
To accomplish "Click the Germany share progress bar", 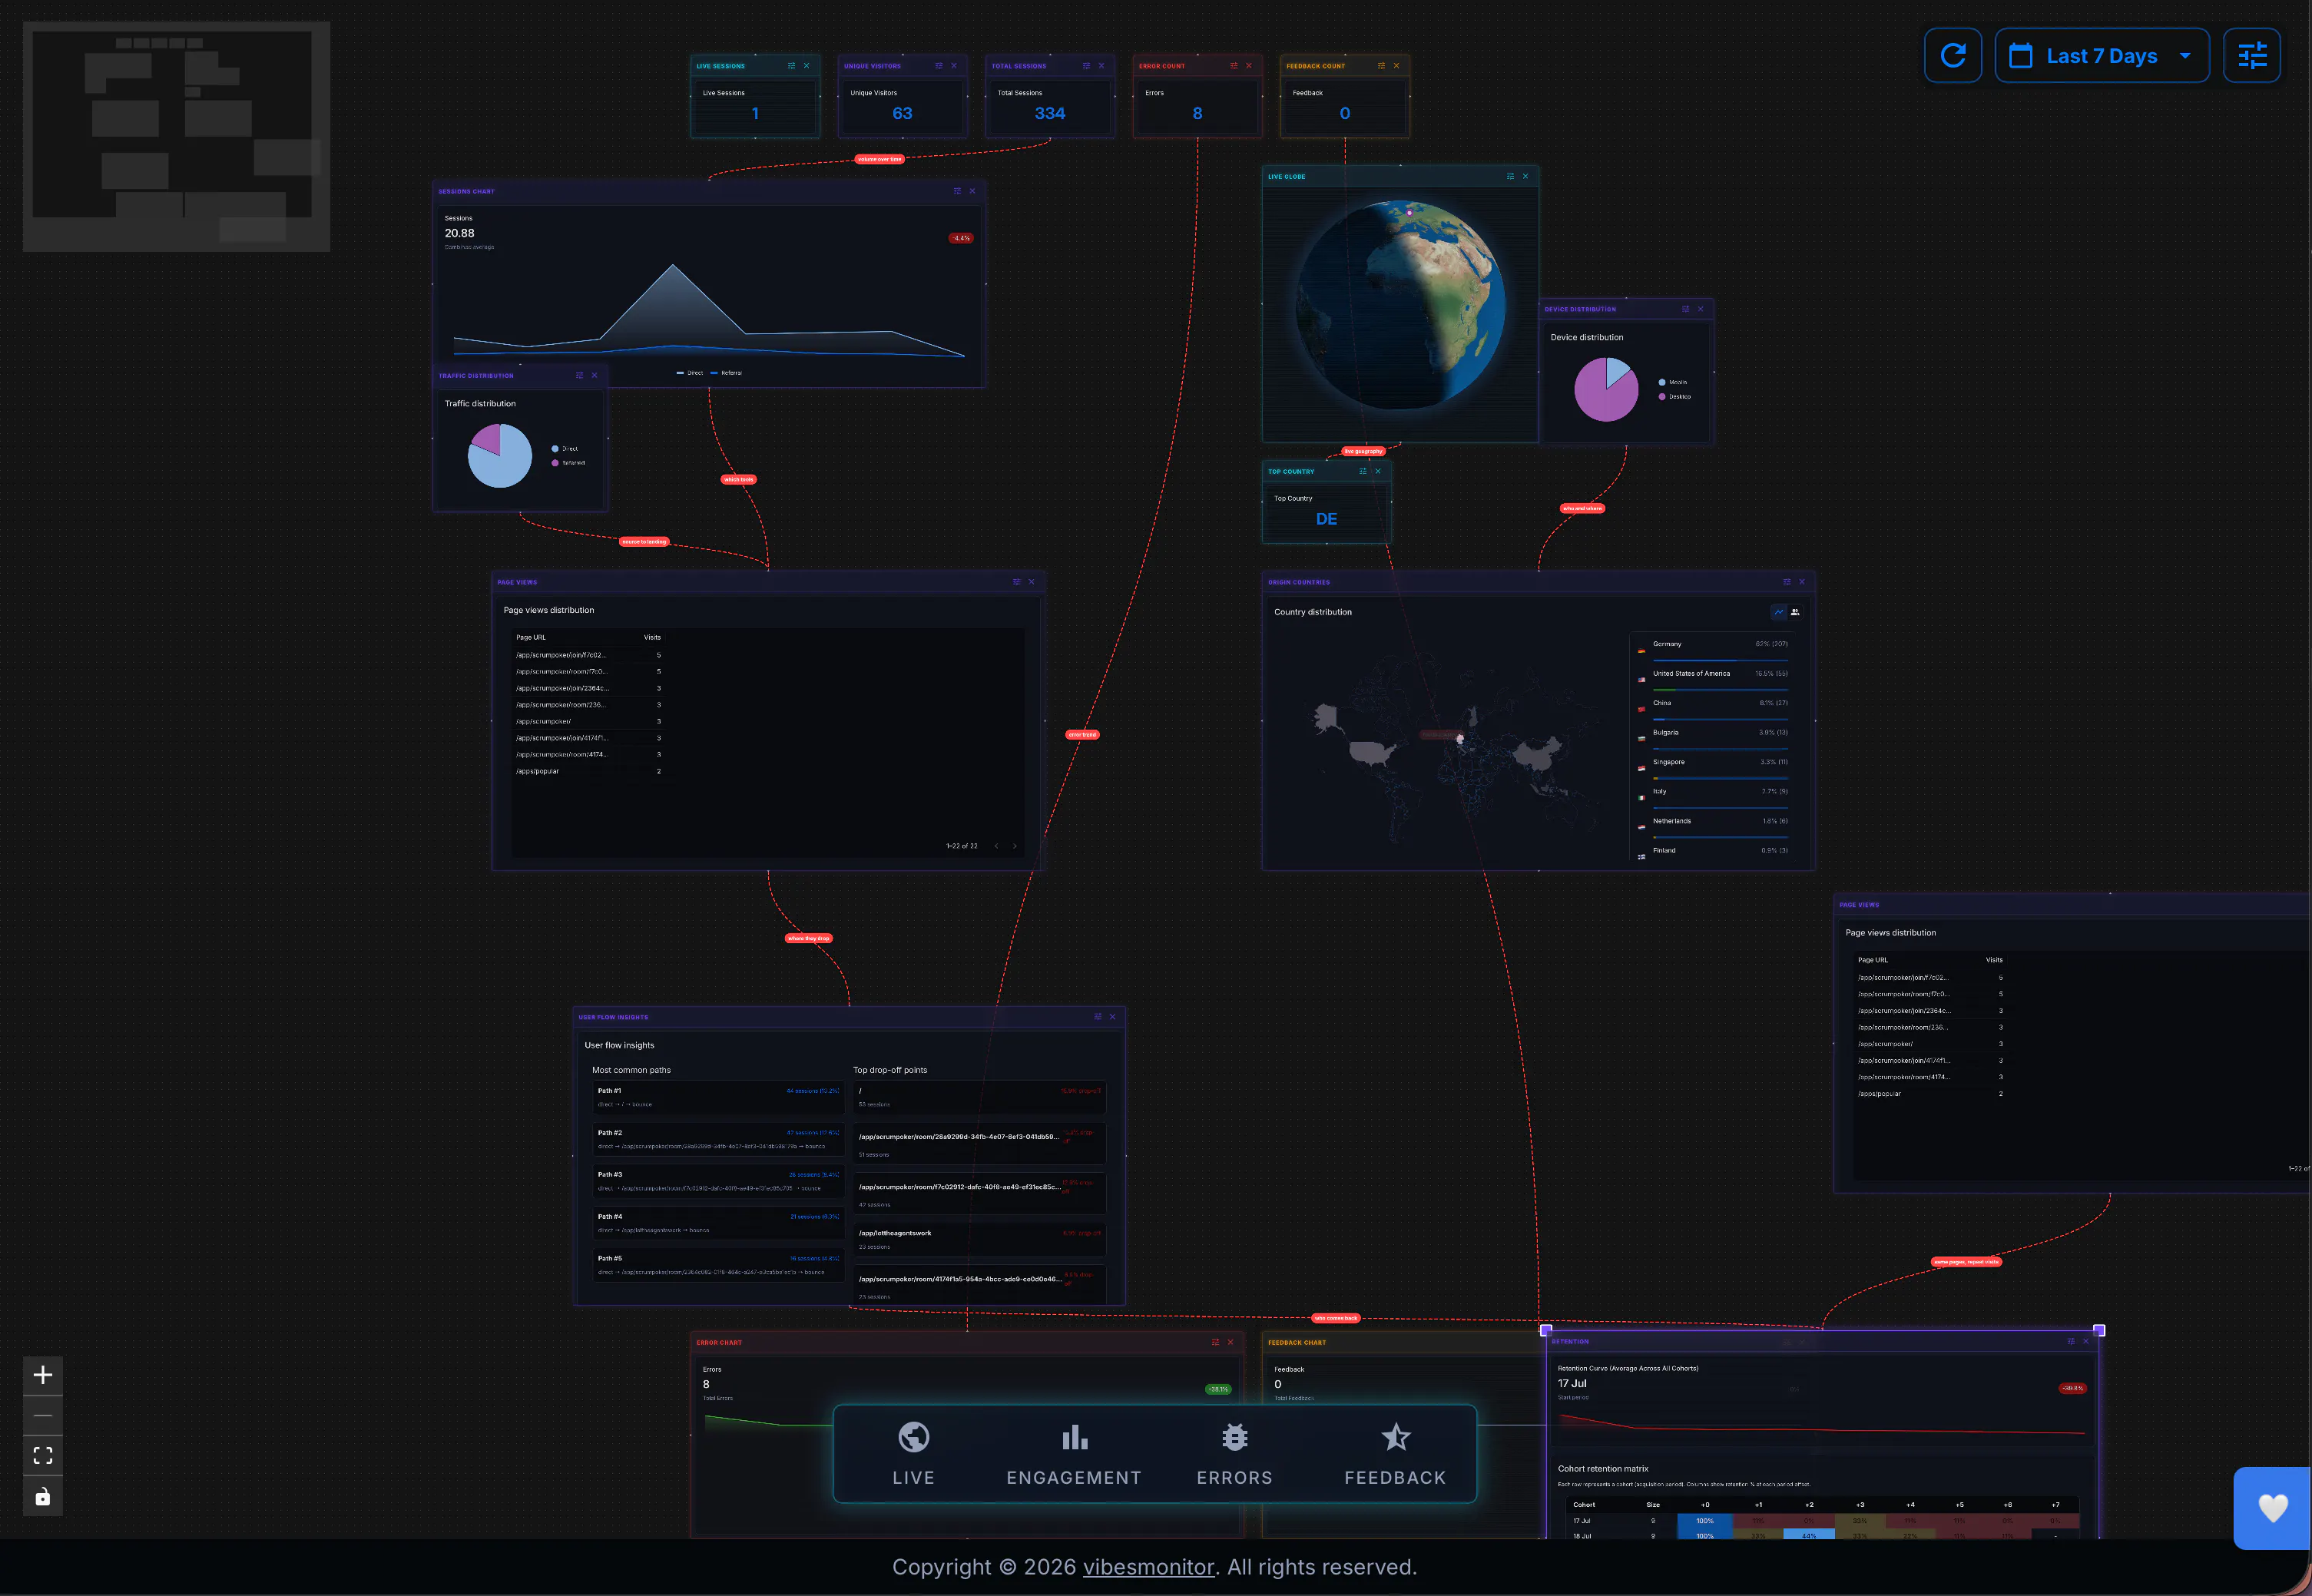I will coord(1720,661).
